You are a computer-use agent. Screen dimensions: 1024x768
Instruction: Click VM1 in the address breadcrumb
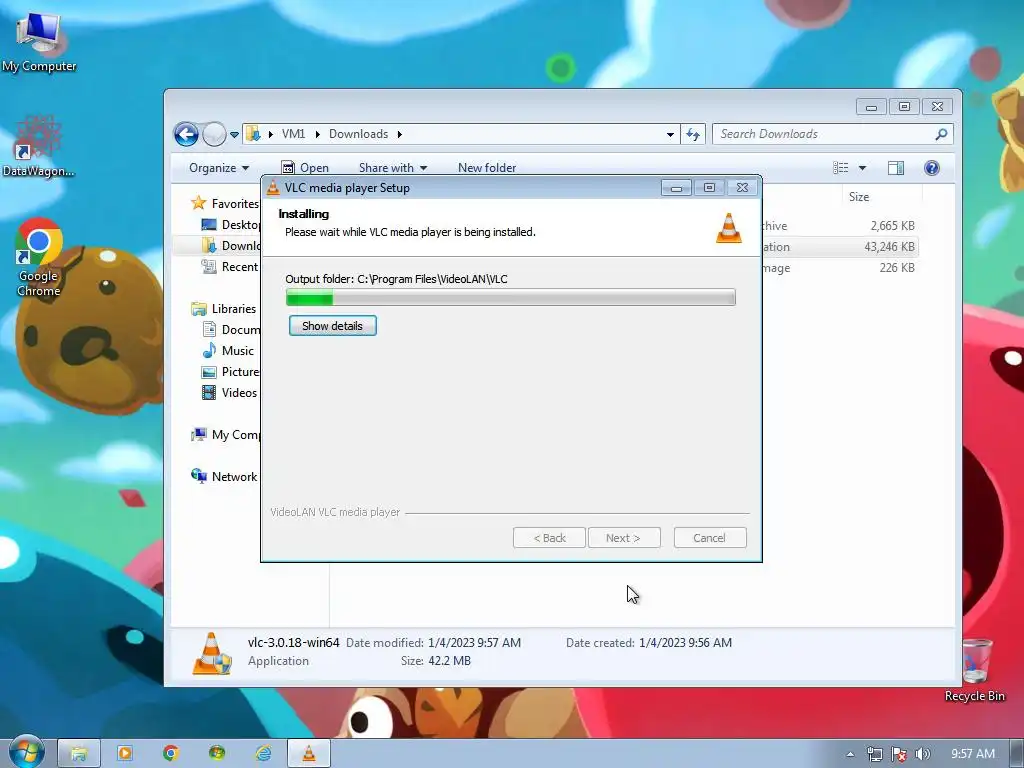293,134
